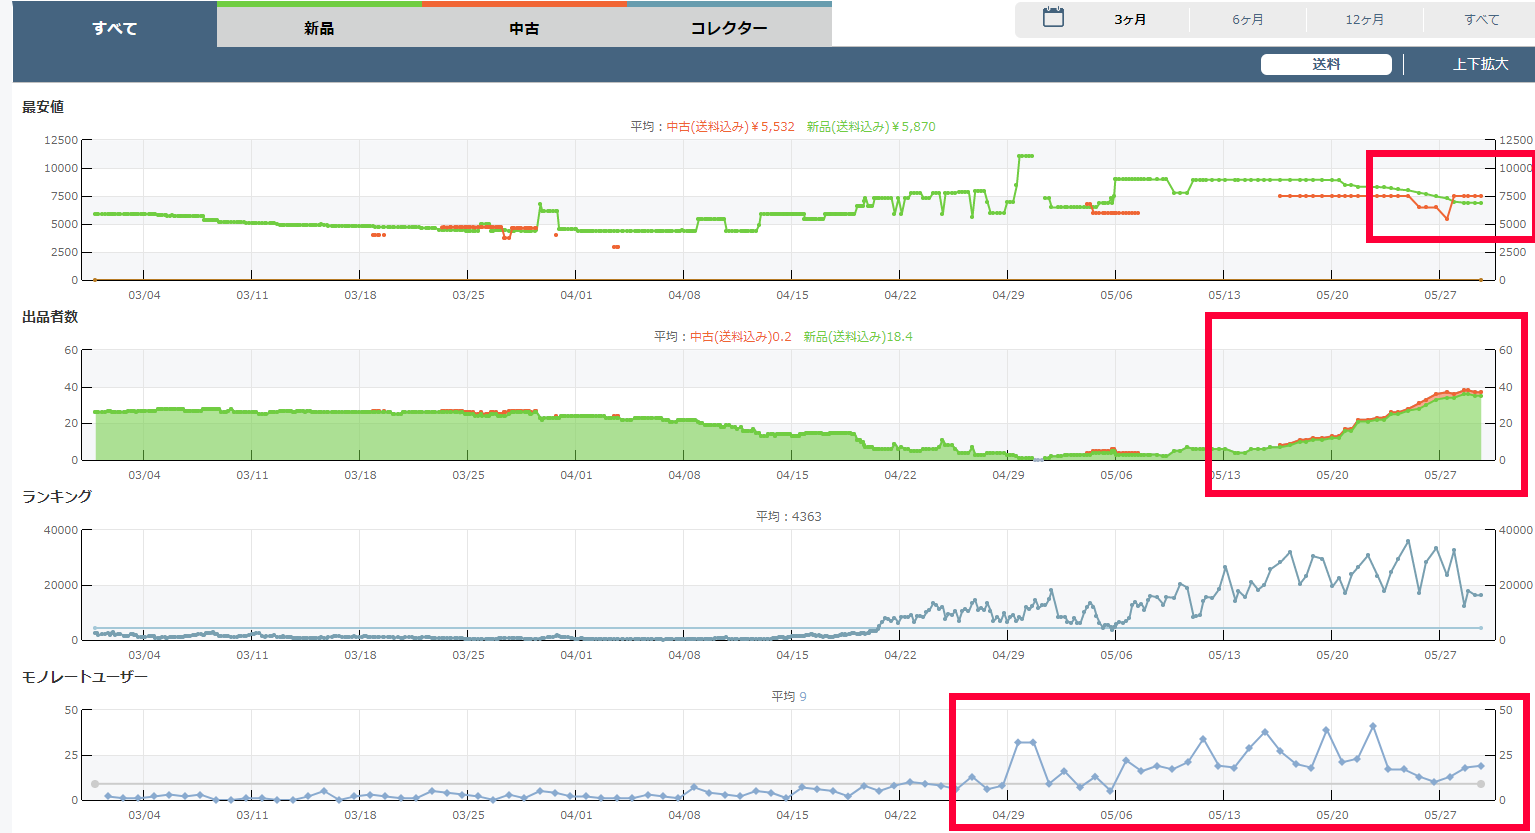Hide 新品(送料込み) 18.4 series in 出品者数 chart
Image resolution: width=1535 pixels, height=833 pixels.
point(858,337)
